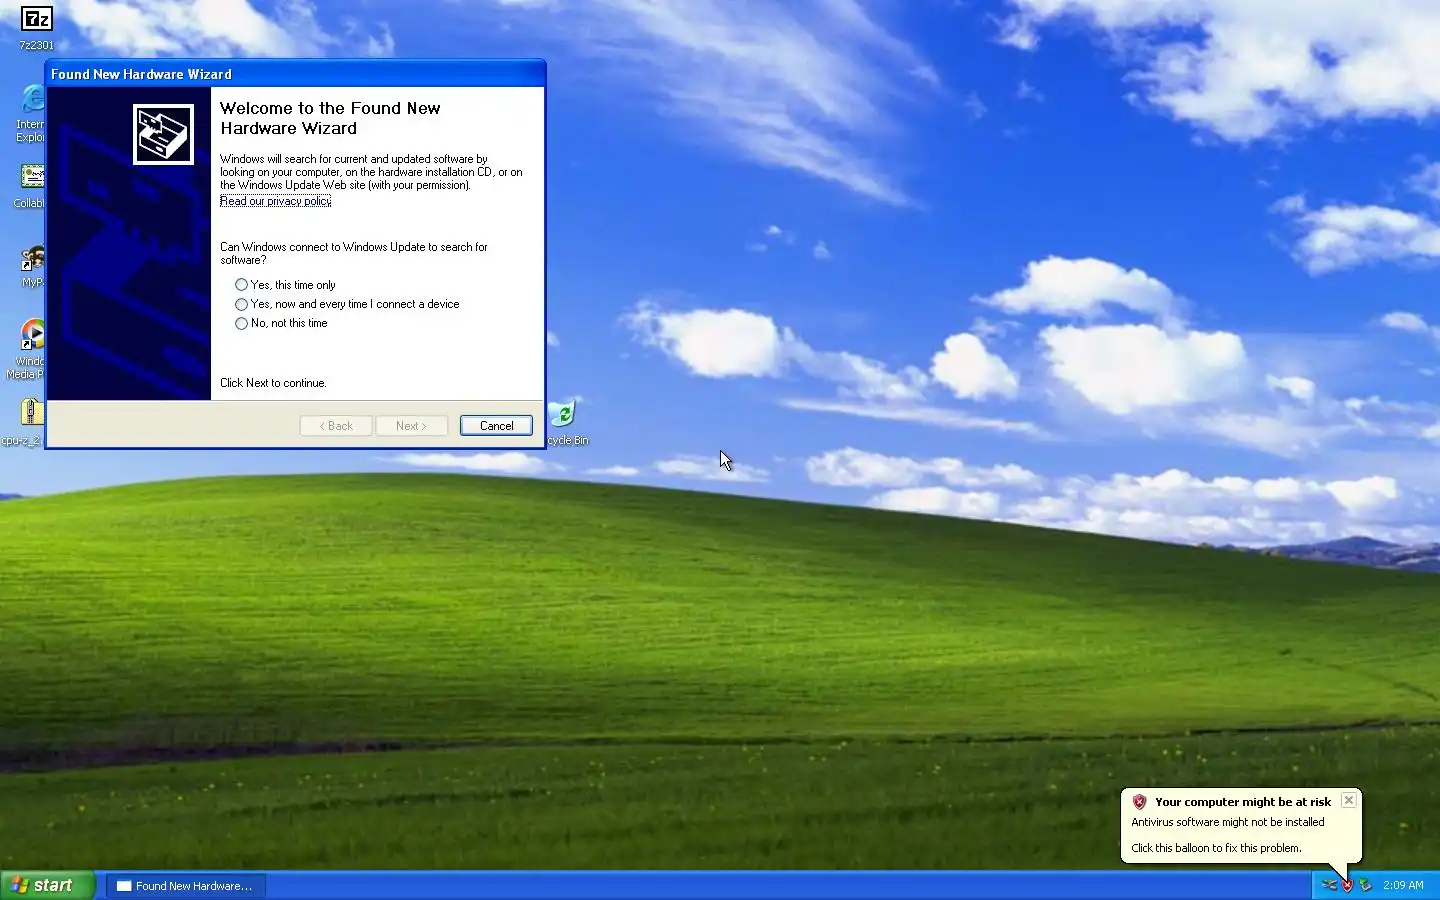1440x900 pixels.
Task: Click the wireless network tray icon
Action: click(x=1329, y=885)
